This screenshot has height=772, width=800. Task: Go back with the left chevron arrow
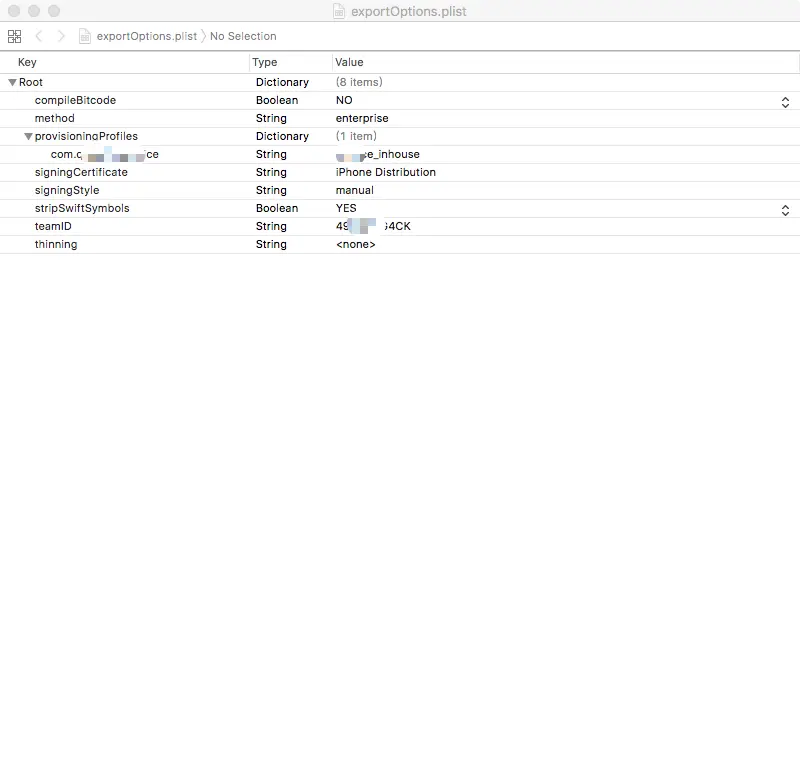(x=39, y=36)
